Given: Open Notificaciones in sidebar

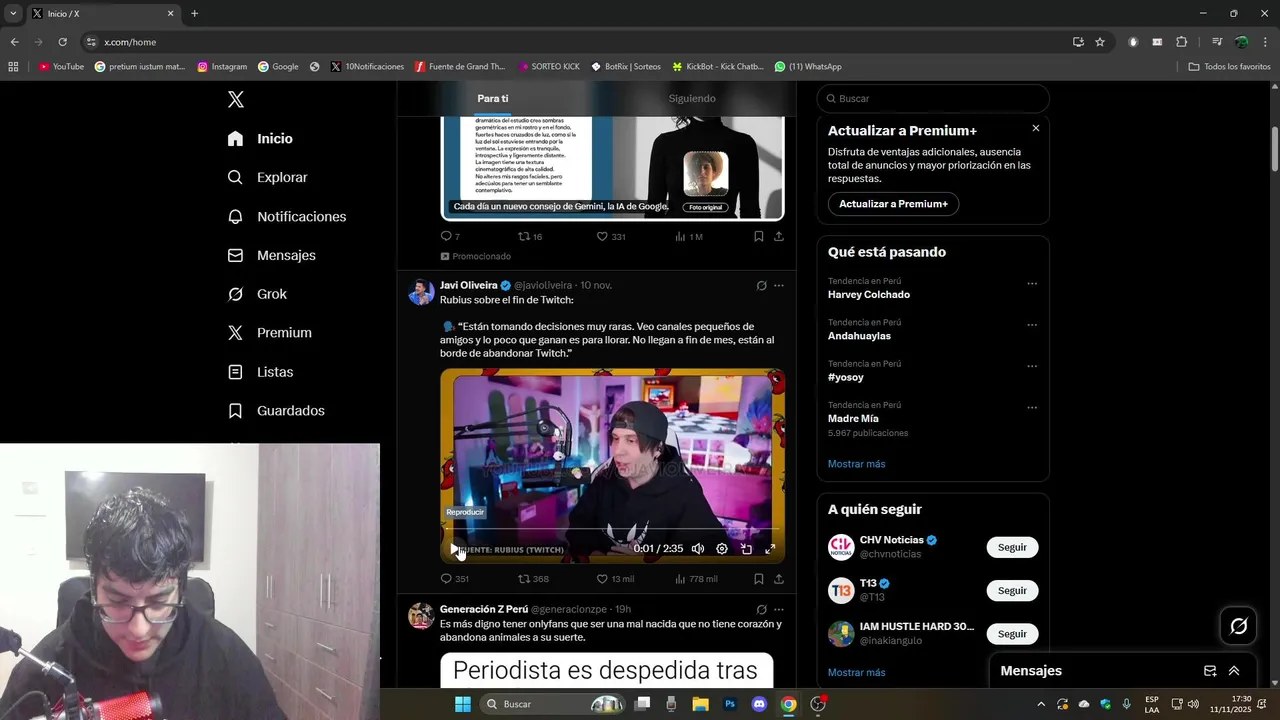Looking at the screenshot, I should (x=286, y=217).
